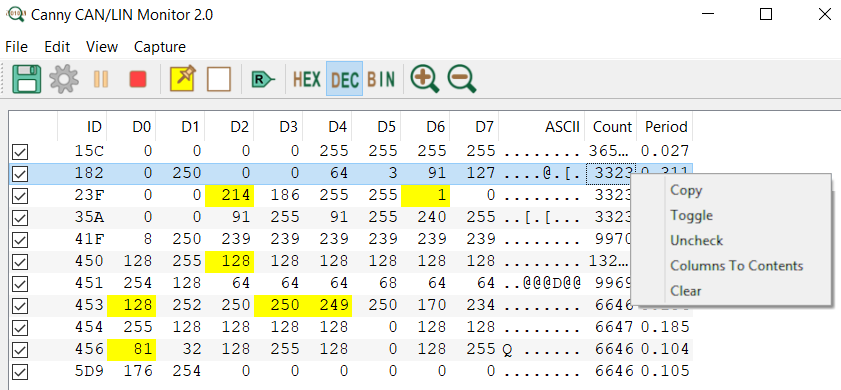
Task: Switch display to BIN format
Action: coord(381,79)
